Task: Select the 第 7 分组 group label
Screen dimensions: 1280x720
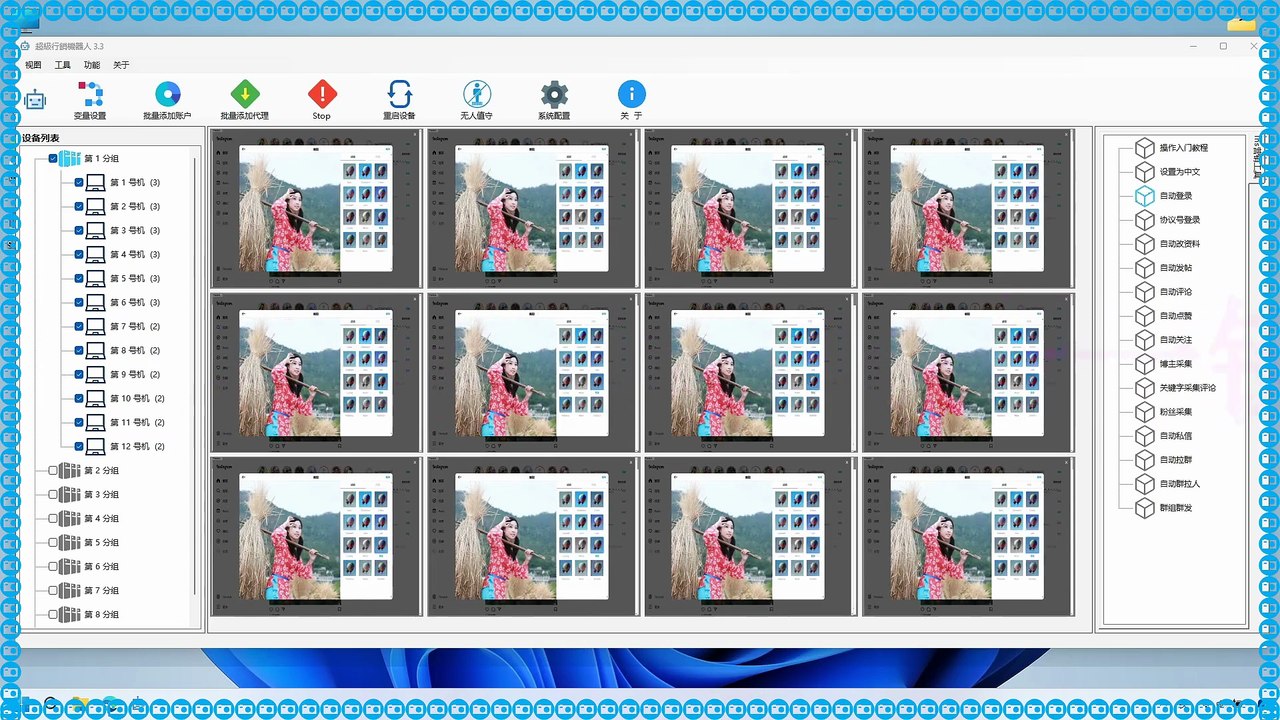Action: coord(101,591)
